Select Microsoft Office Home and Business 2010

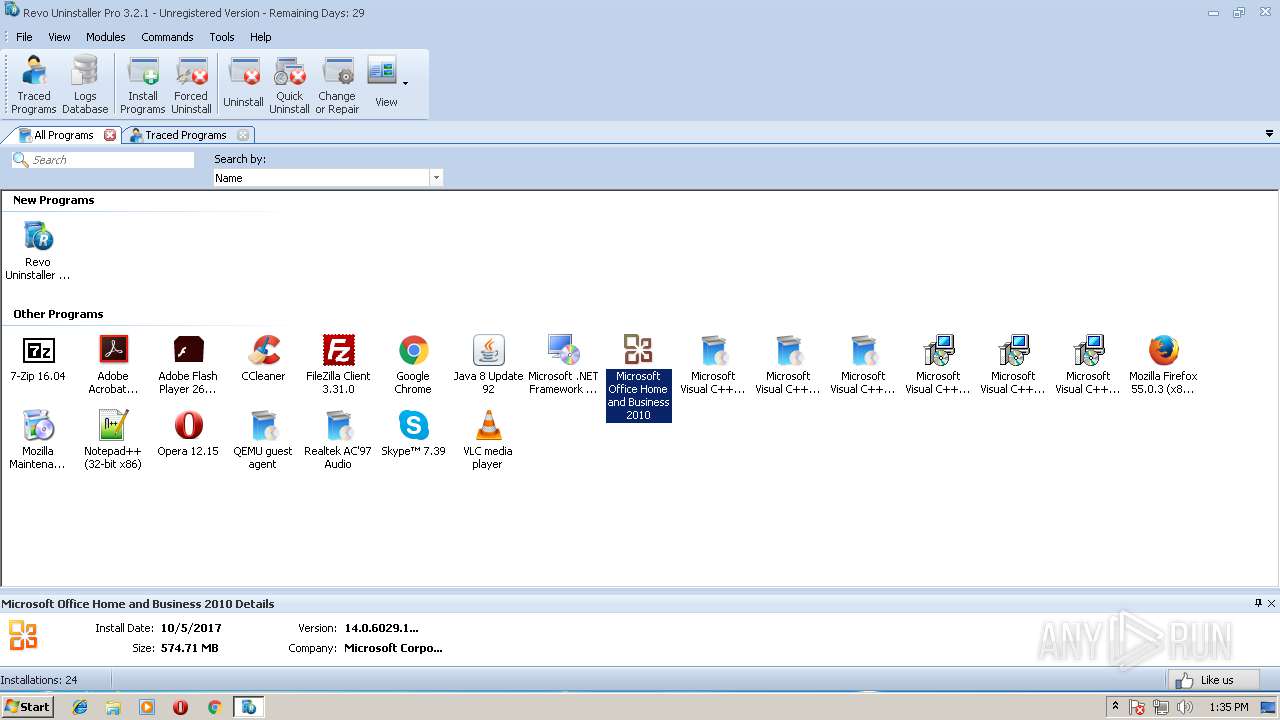(x=638, y=378)
